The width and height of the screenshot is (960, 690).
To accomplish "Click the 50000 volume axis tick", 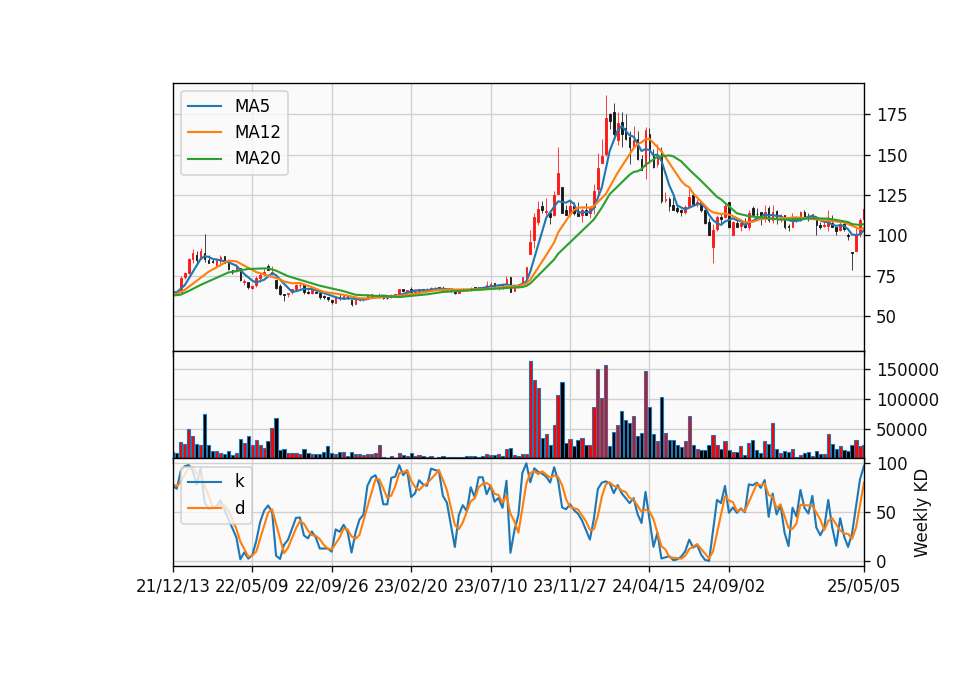I will 903,430.
